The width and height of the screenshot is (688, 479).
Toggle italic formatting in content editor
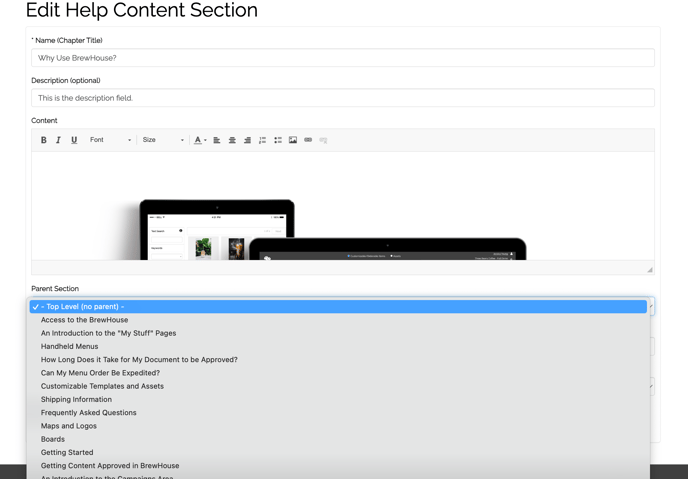click(x=58, y=140)
